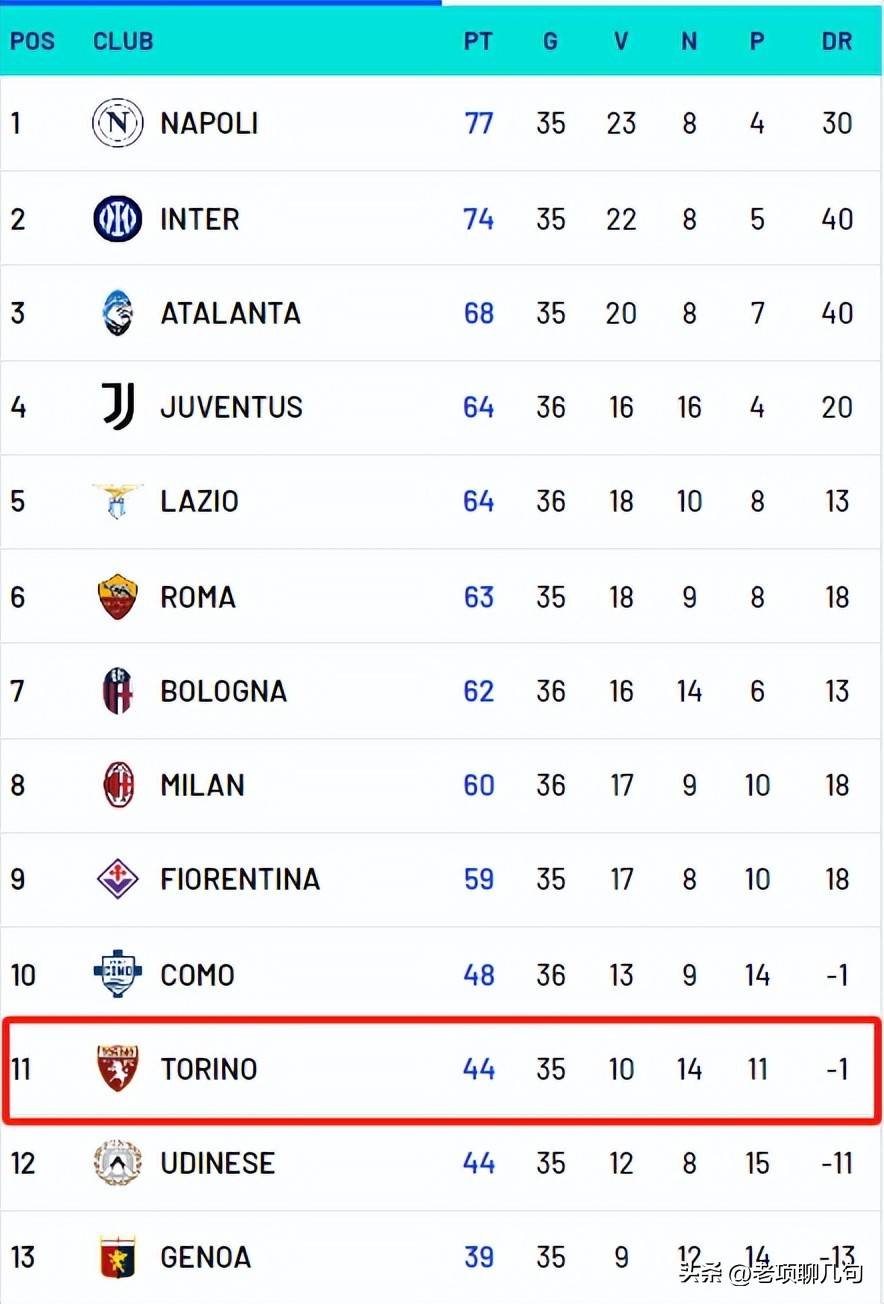Click the Roma club crest icon
The height and width of the screenshot is (1304, 884).
coord(118,597)
